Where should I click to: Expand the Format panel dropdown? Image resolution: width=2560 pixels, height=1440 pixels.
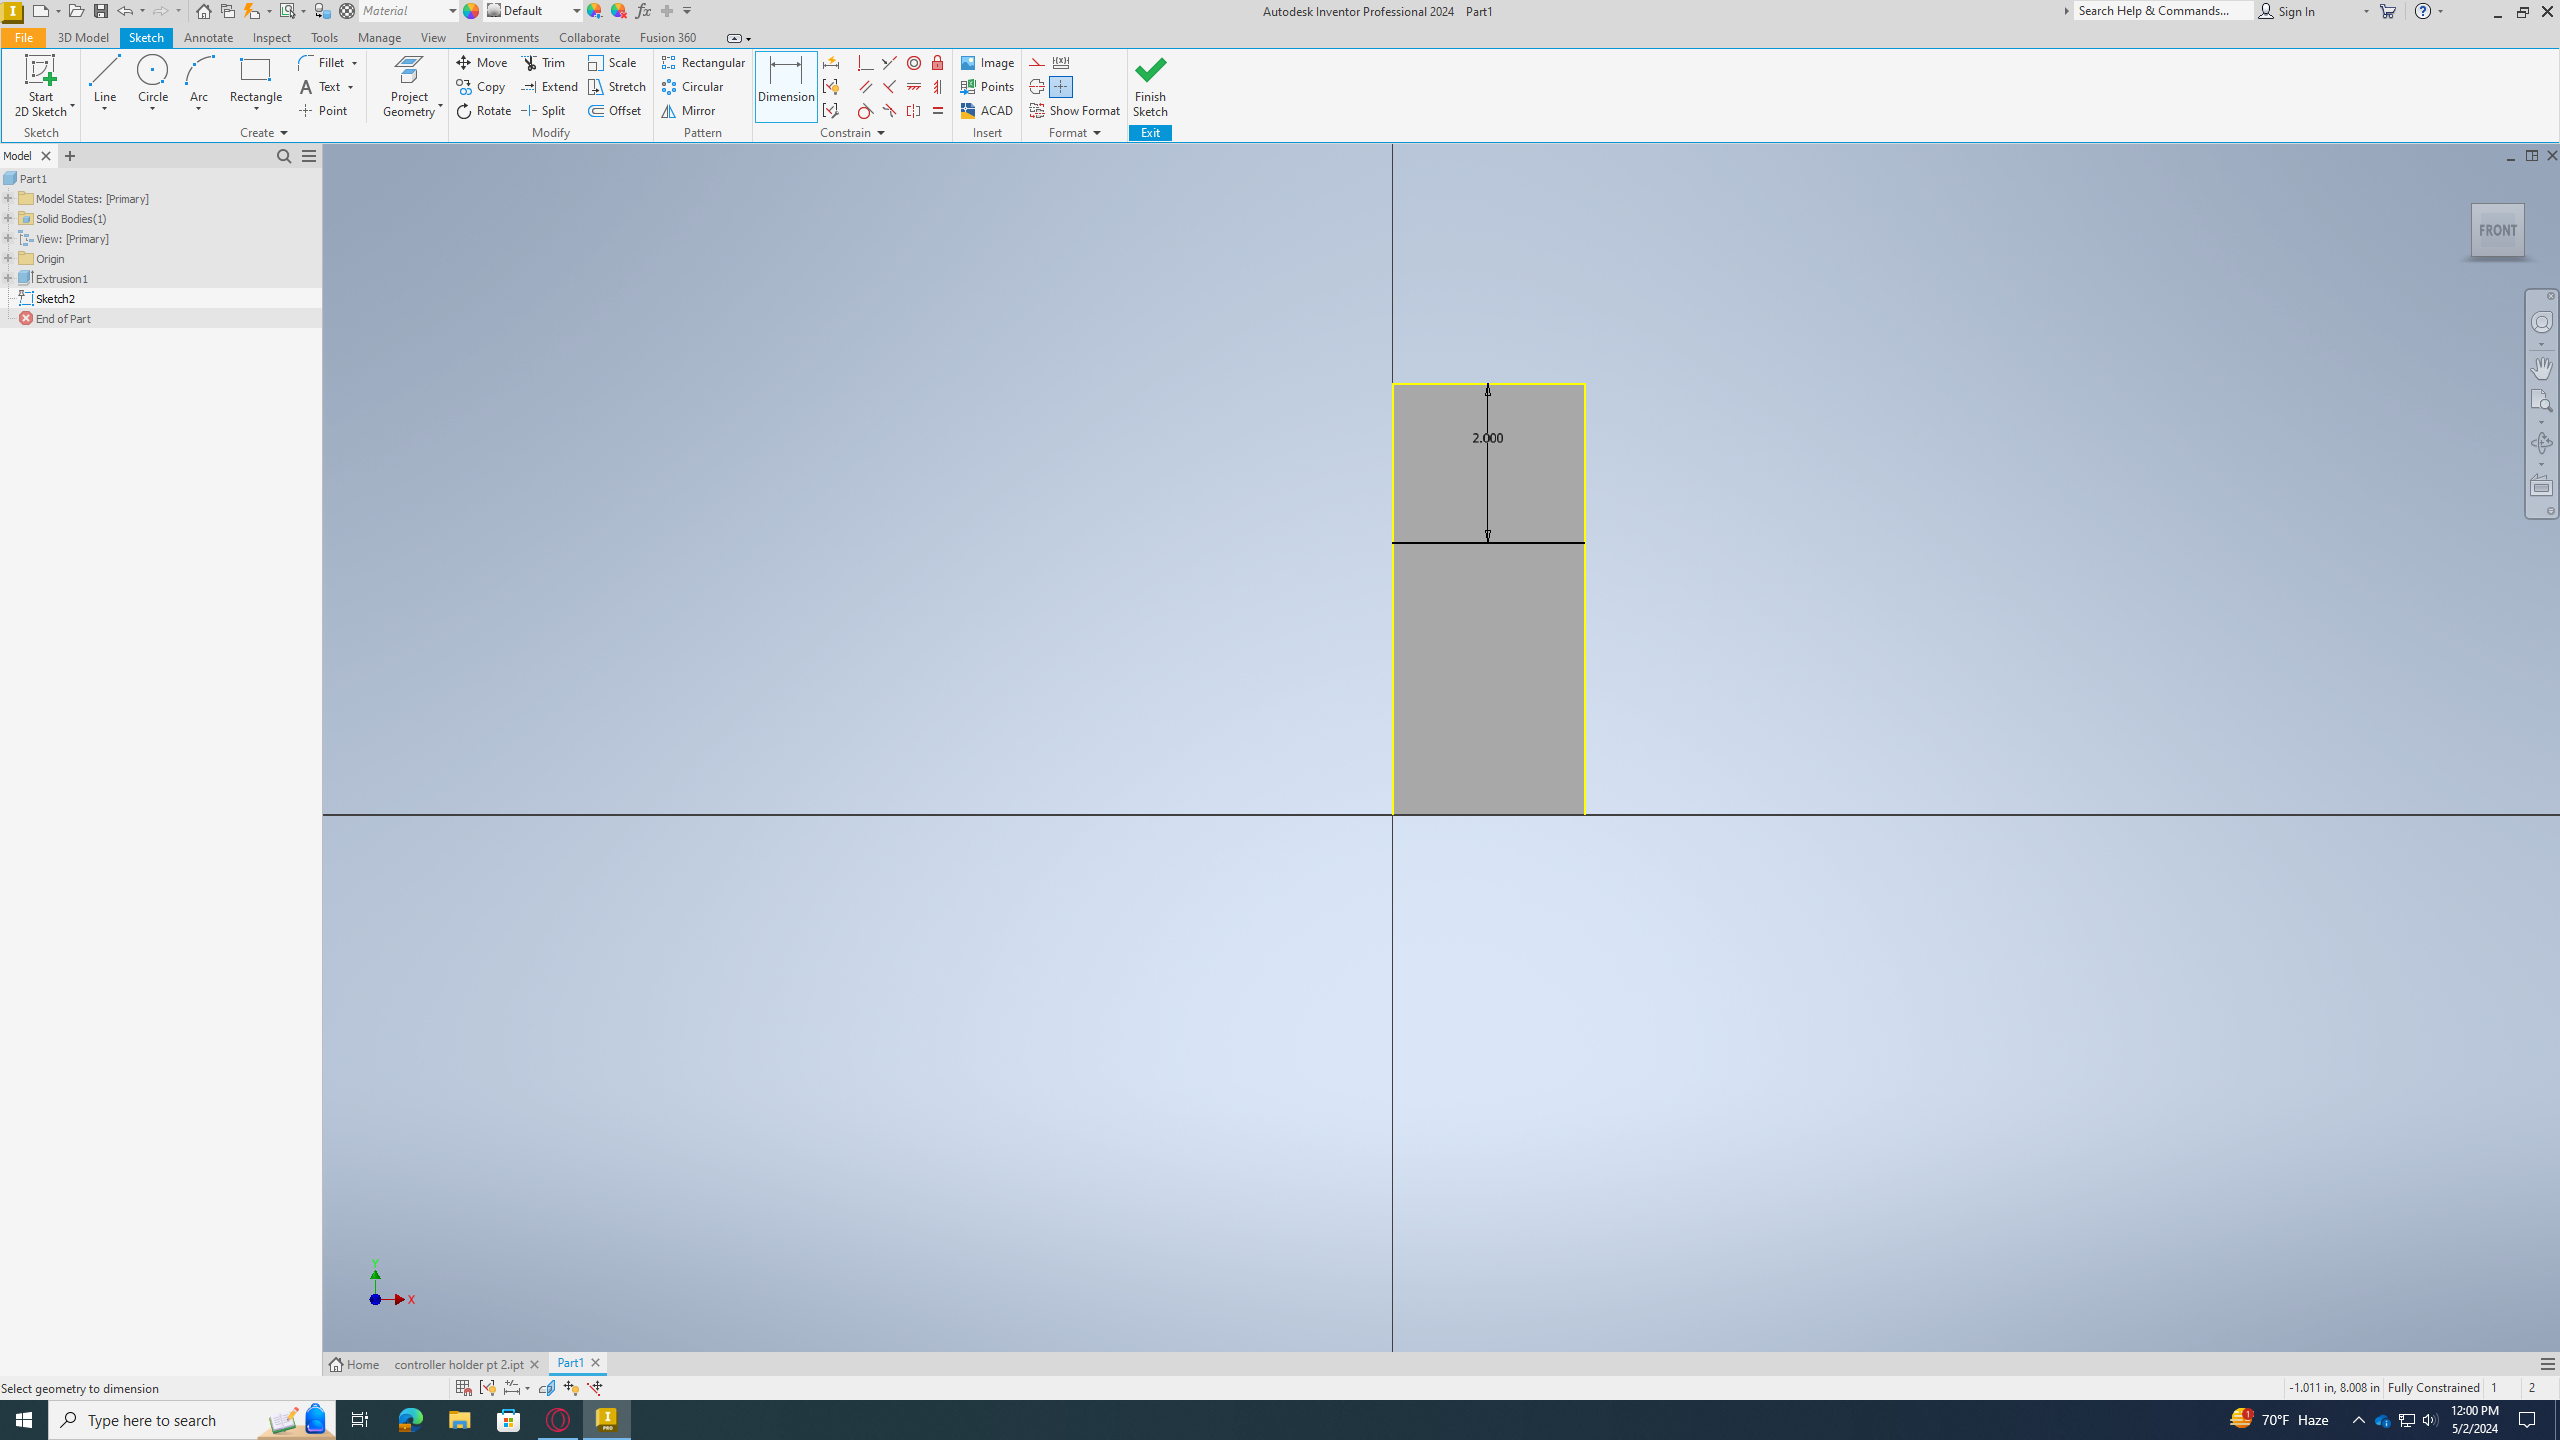coord(1097,133)
